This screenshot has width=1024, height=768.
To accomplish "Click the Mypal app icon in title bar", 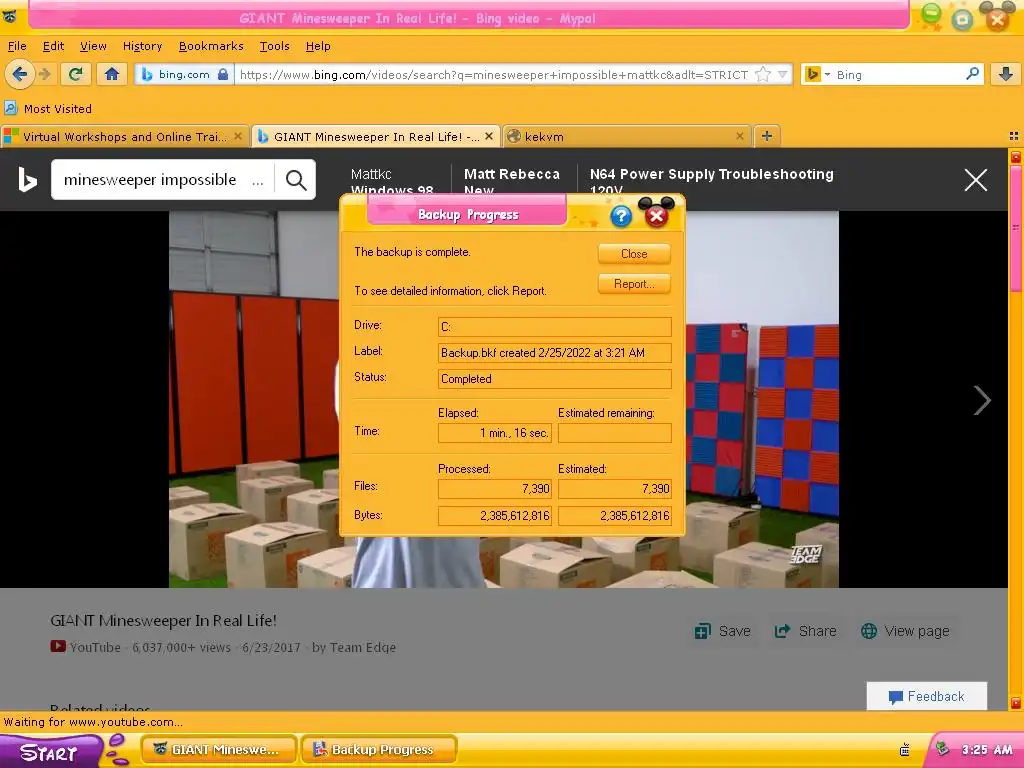I will [9, 17].
